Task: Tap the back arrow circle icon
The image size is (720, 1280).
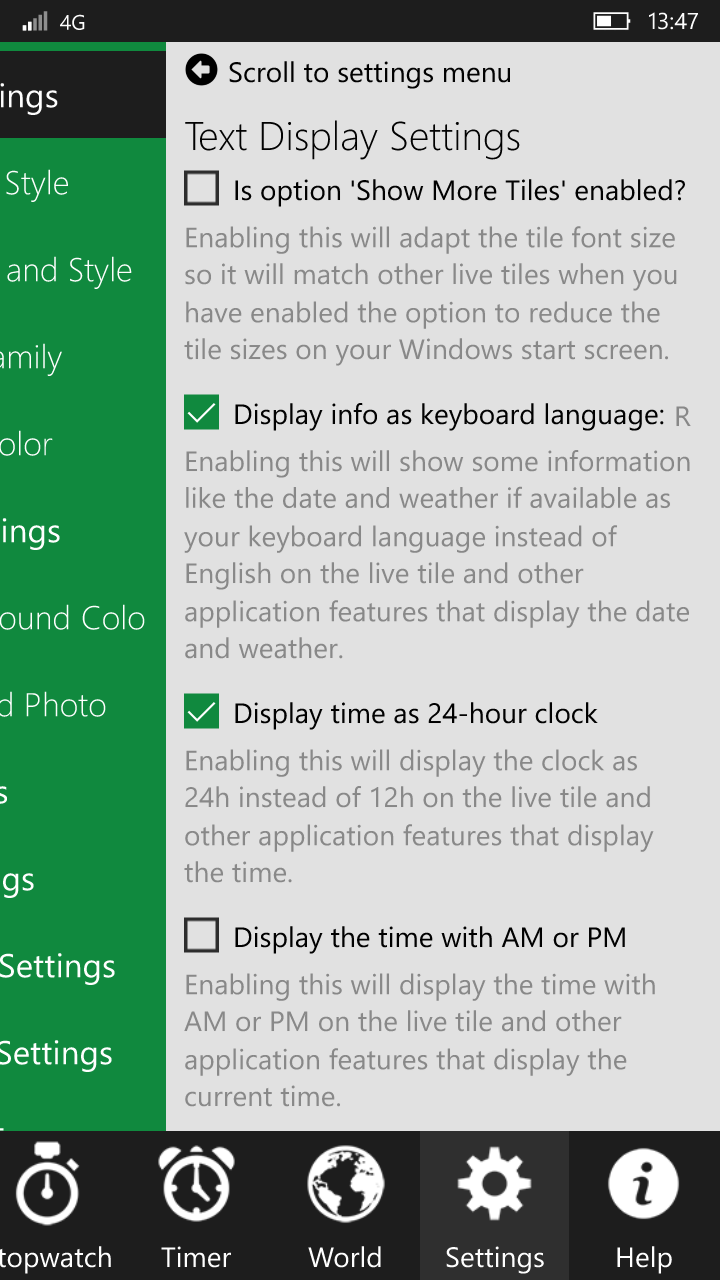Action: (x=201, y=70)
